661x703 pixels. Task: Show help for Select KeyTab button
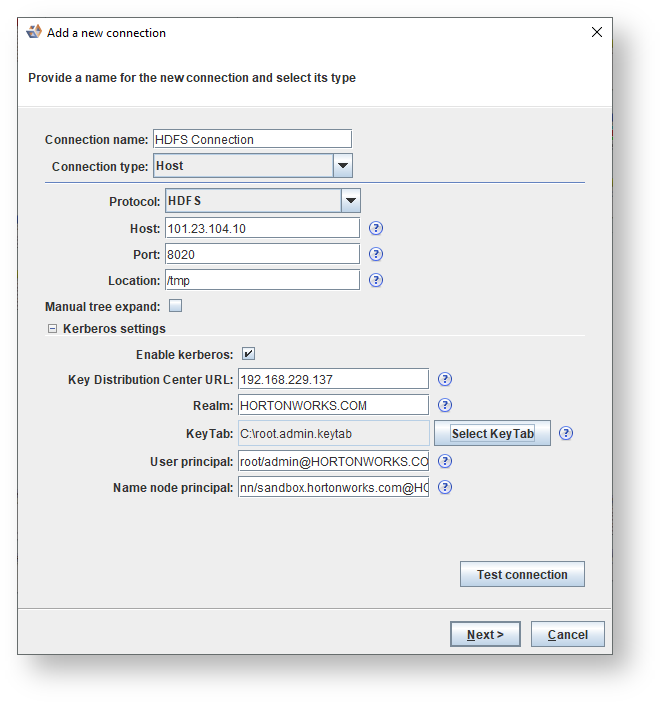tap(566, 433)
